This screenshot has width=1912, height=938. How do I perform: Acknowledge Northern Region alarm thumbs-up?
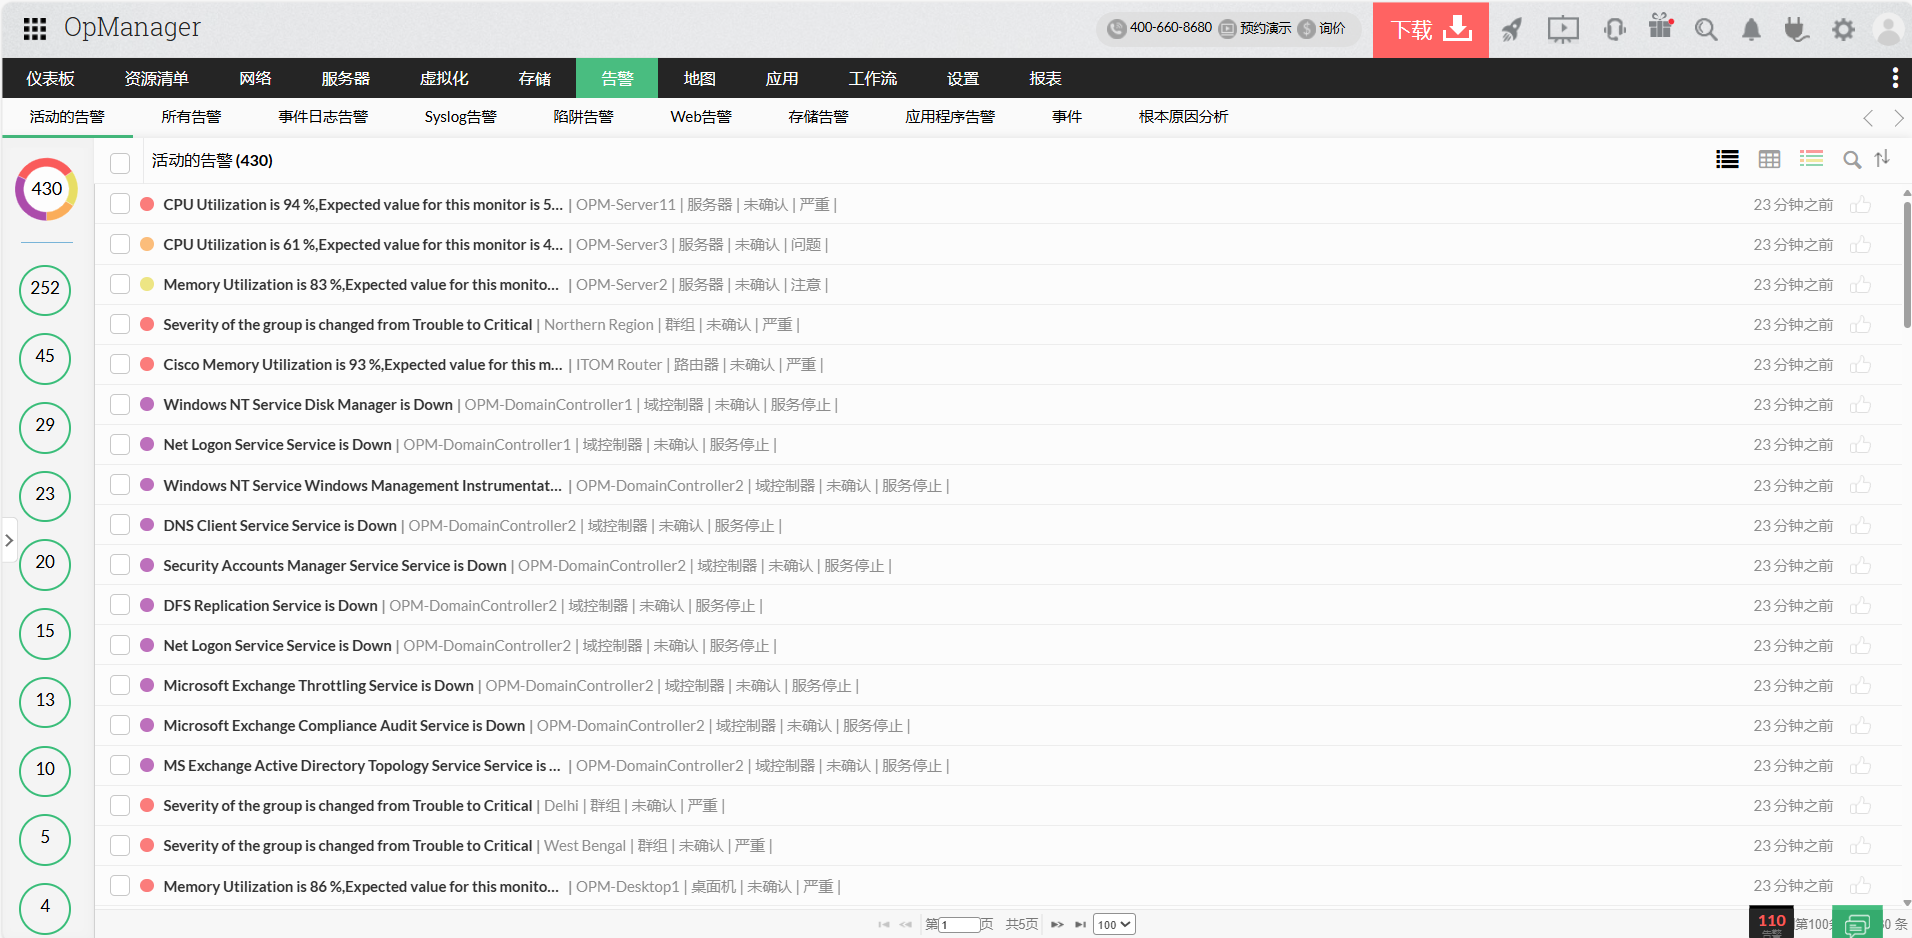pyautogui.click(x=1860, y=325)
